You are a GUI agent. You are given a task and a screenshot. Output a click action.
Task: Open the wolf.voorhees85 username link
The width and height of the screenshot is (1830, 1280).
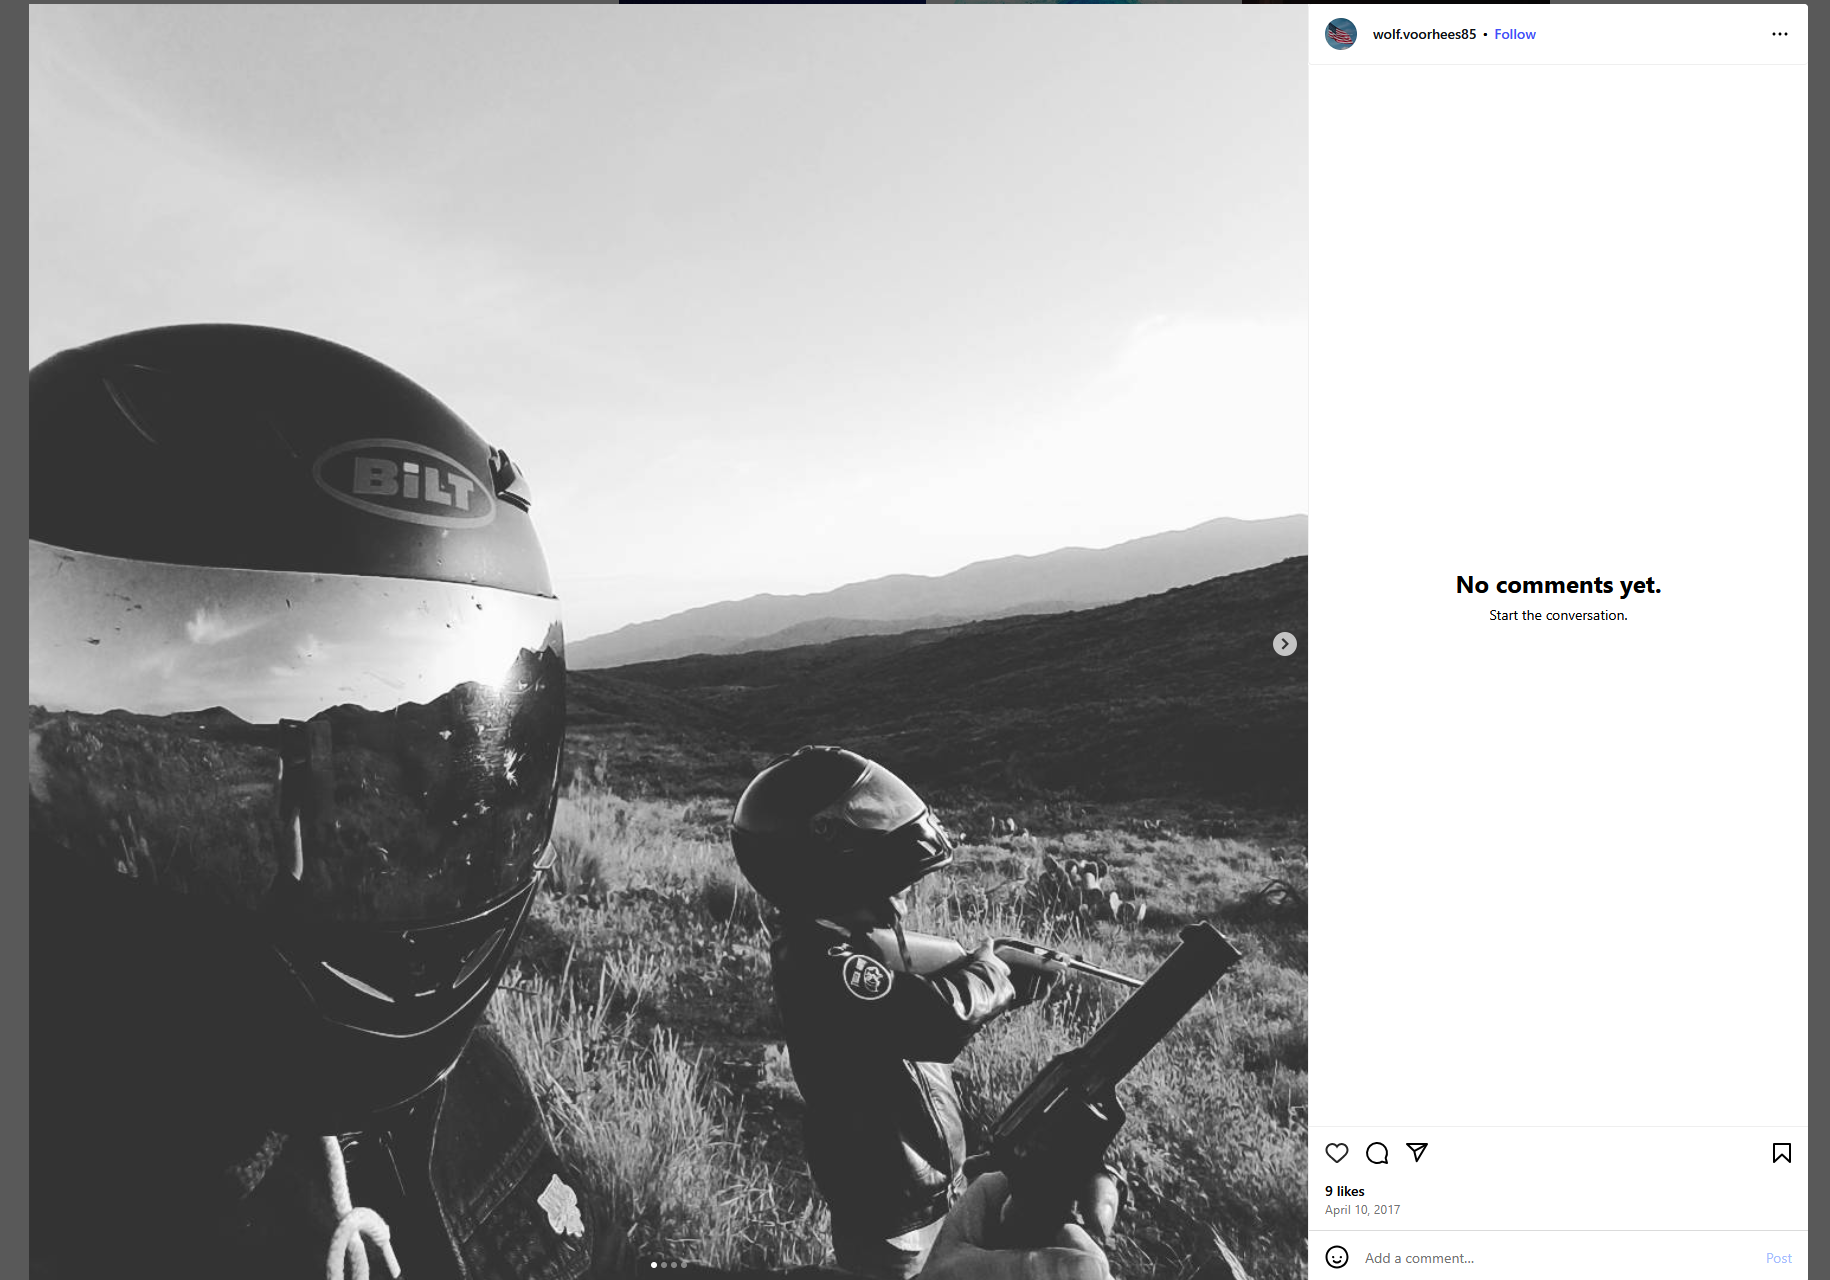(x=1424, y=34)
